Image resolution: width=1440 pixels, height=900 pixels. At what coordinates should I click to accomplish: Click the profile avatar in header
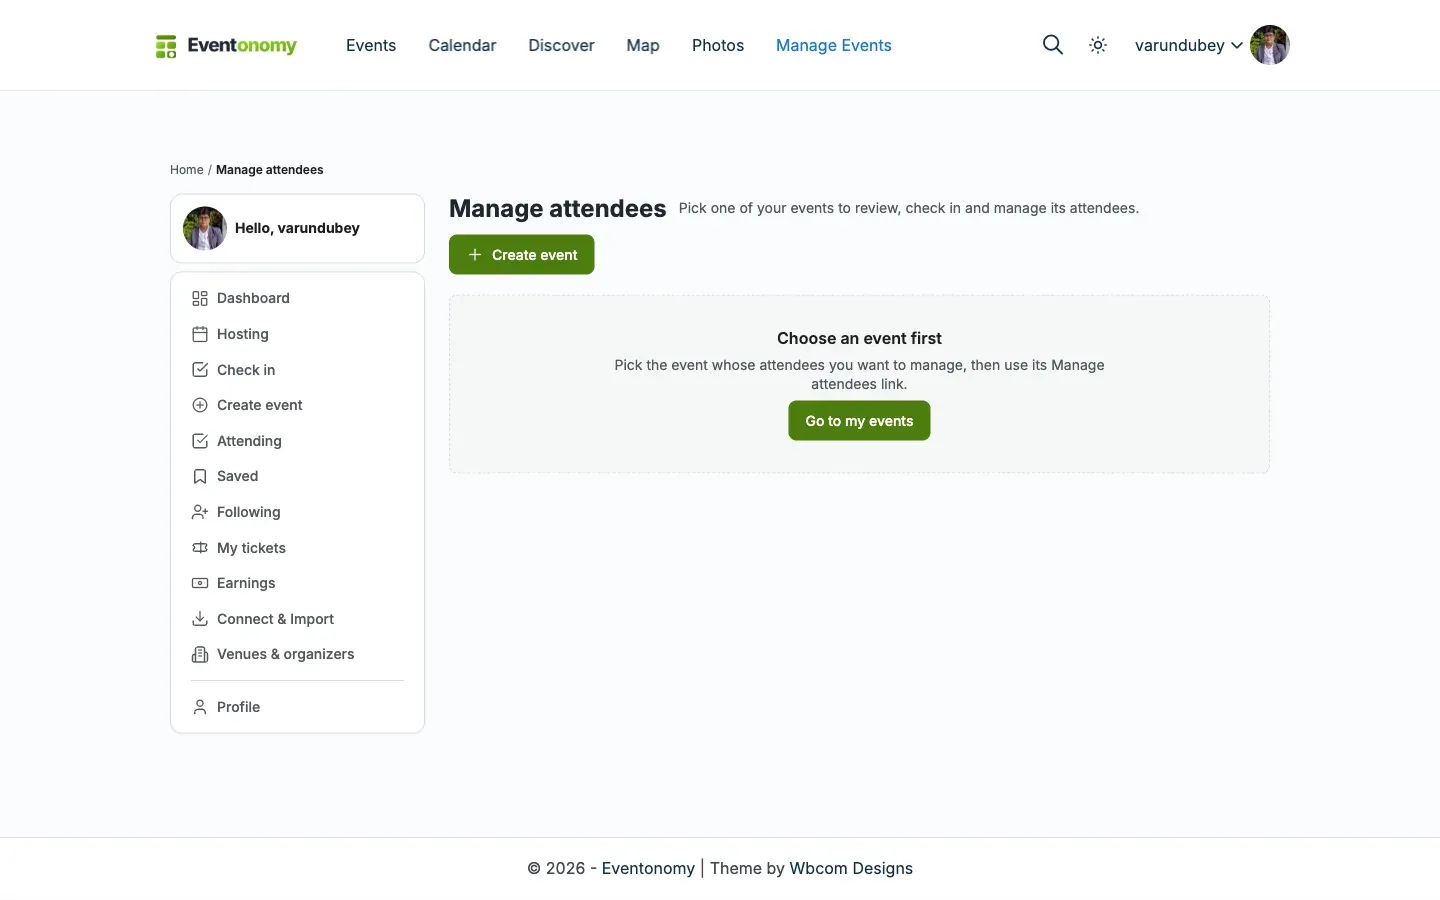coord(1270,45)
